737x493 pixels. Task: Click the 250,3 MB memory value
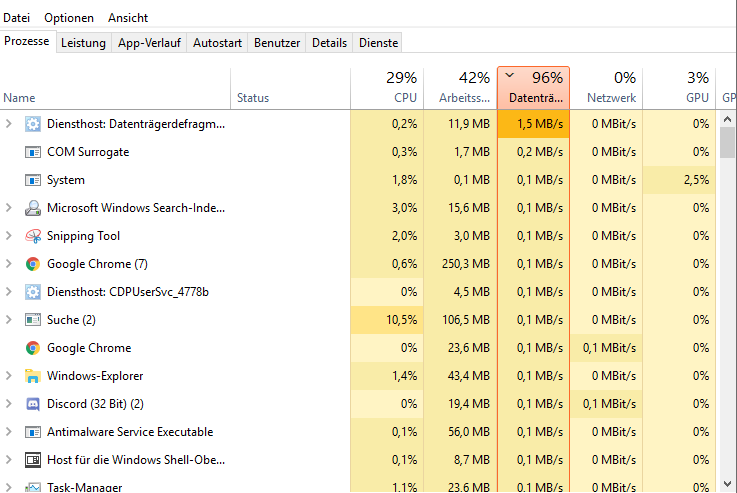click(x=466, y=264)
